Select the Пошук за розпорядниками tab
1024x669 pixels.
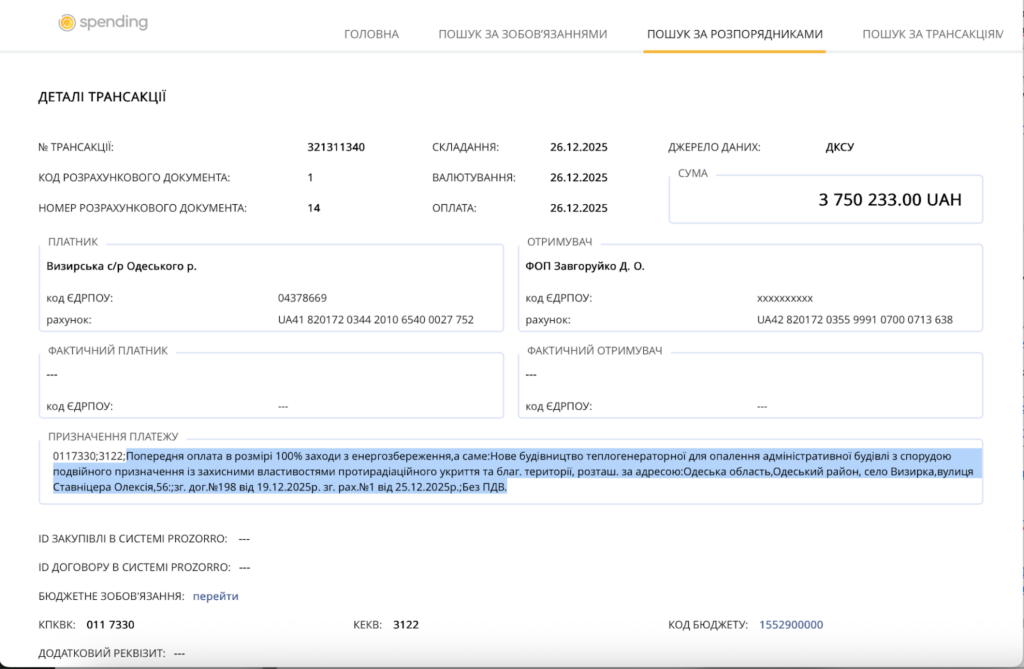[735, 34]
